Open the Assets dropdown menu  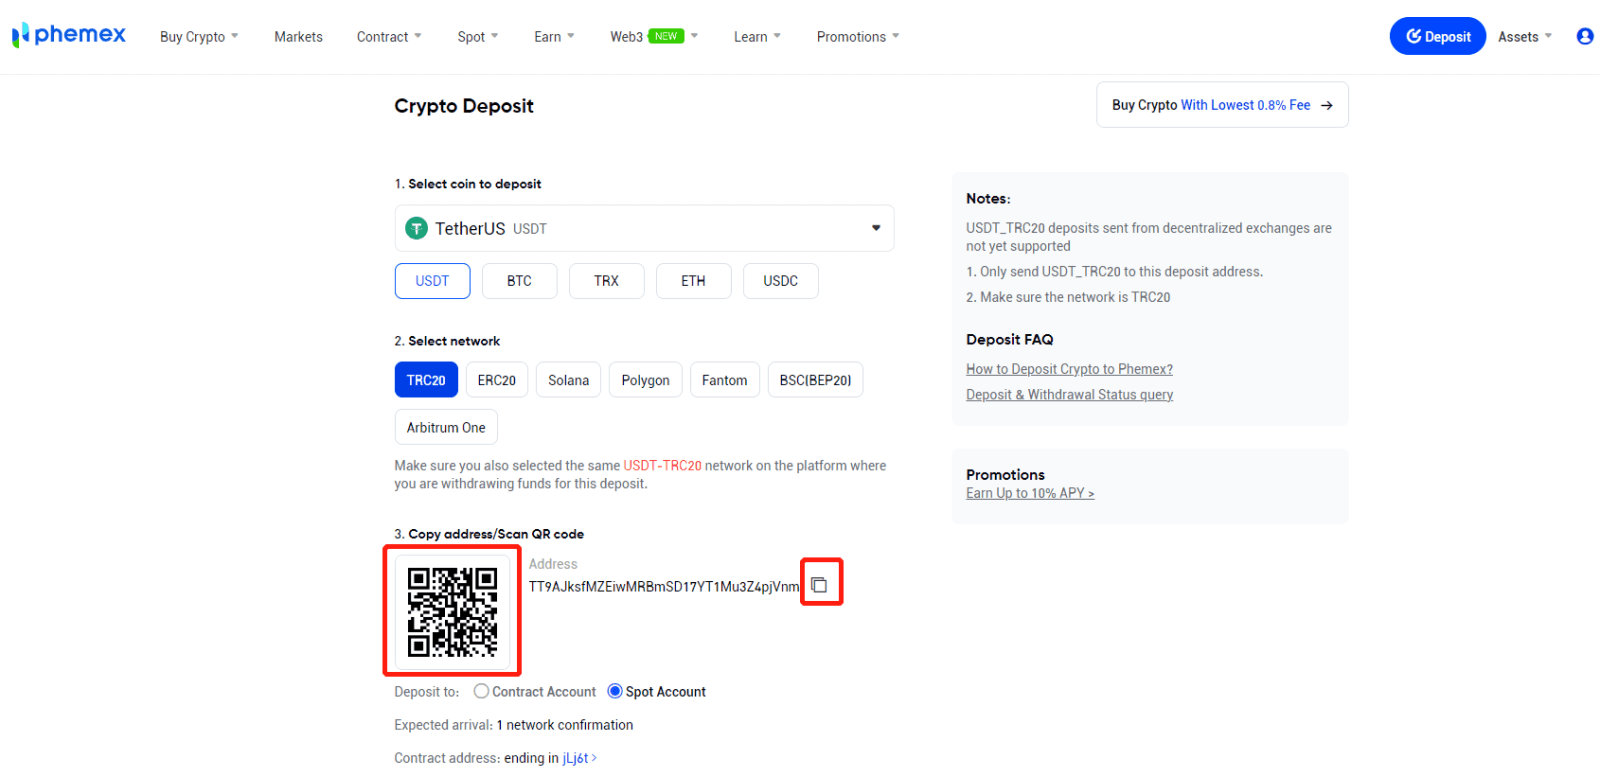pyautogui.click(x=1525, y=37)
